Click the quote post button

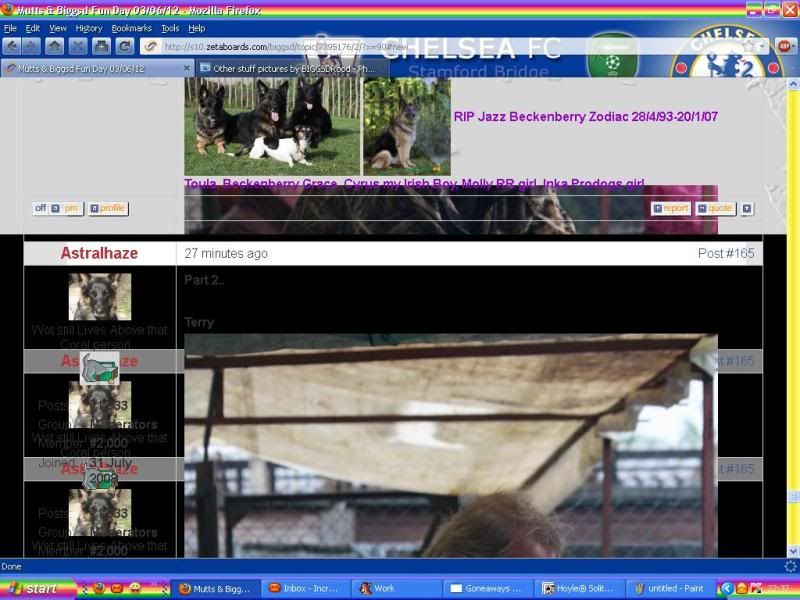(715, 209)
